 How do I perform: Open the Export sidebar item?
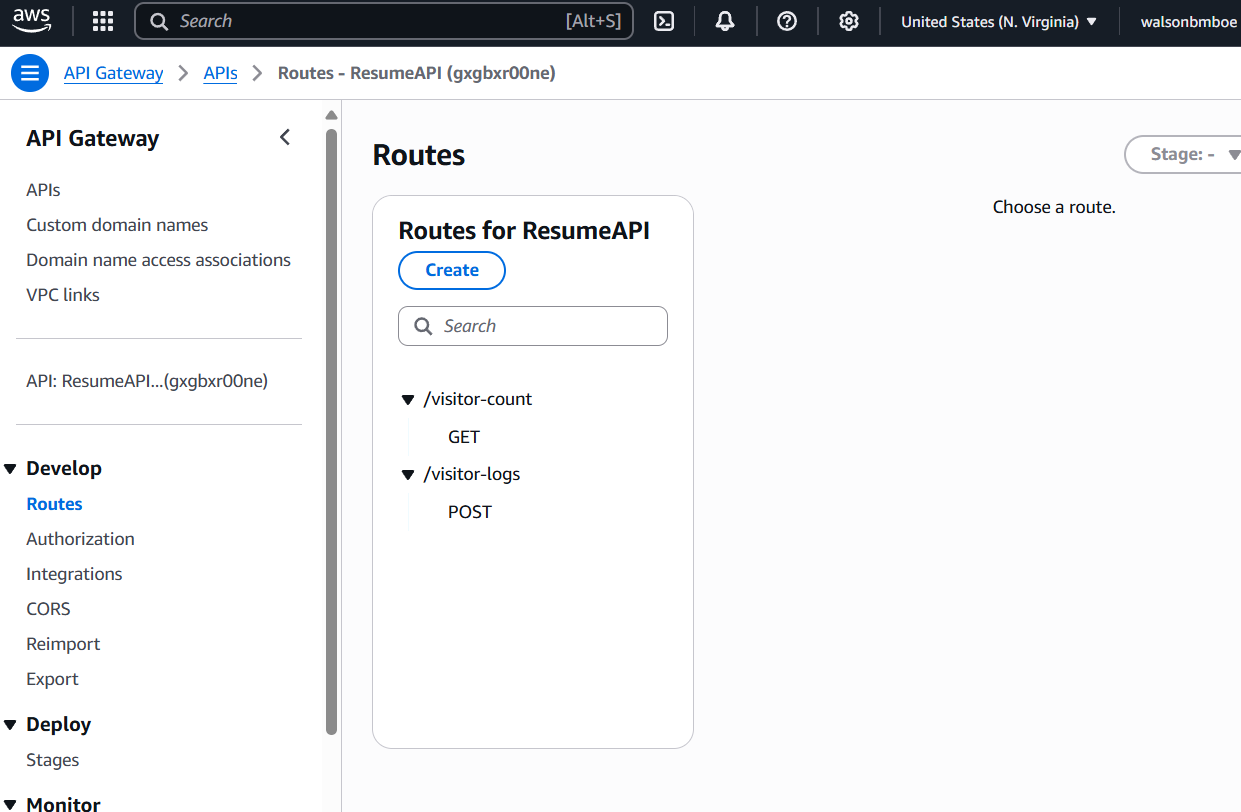click(52, 679)
